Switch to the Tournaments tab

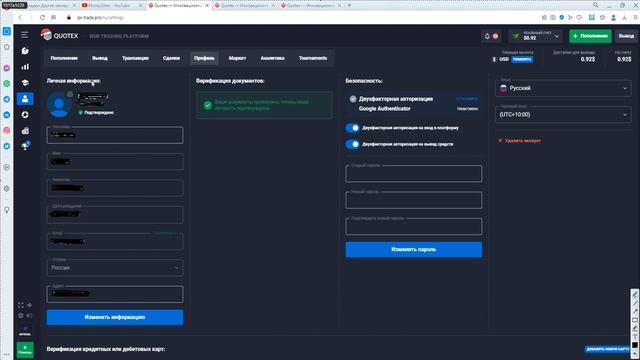pos(313,58)
